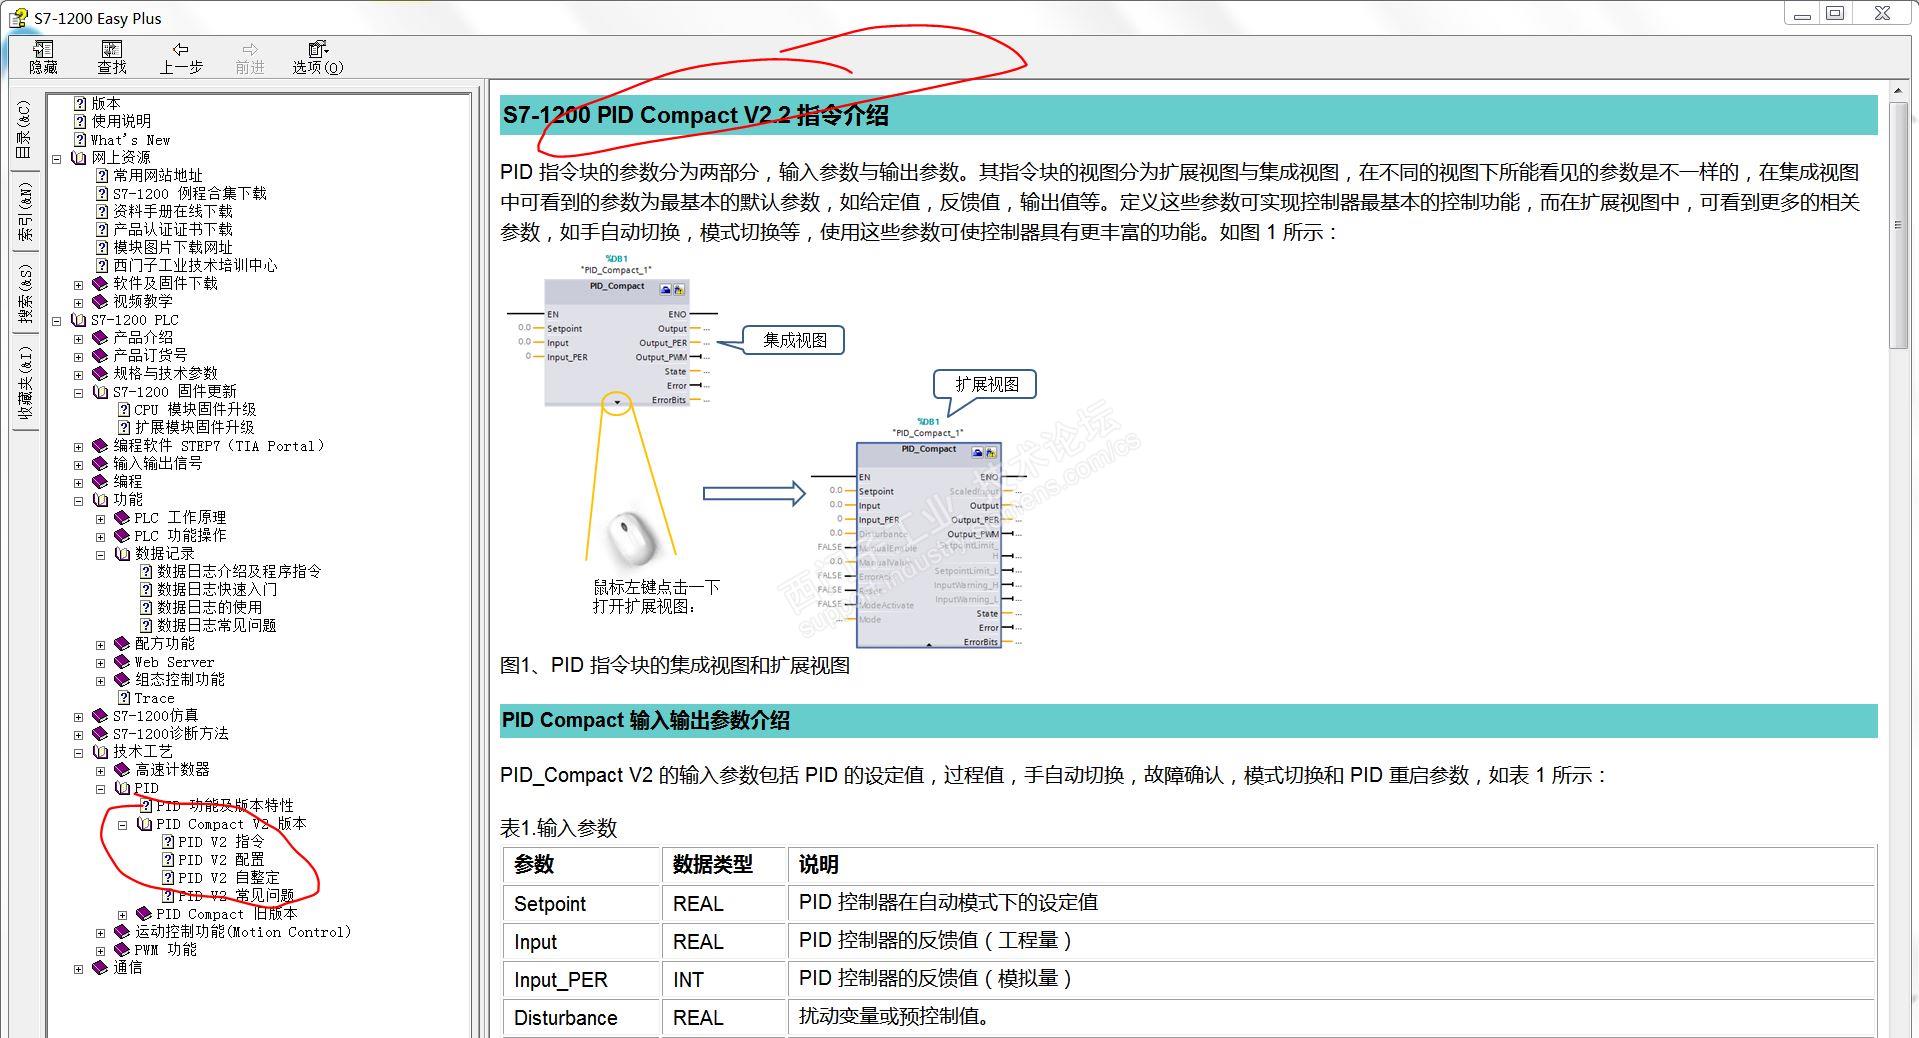The height and width of the screenshot is (1038, 1919).
Task: Click the topic icon beside S7-1200 例程合集下载
Action: (102, 193)
